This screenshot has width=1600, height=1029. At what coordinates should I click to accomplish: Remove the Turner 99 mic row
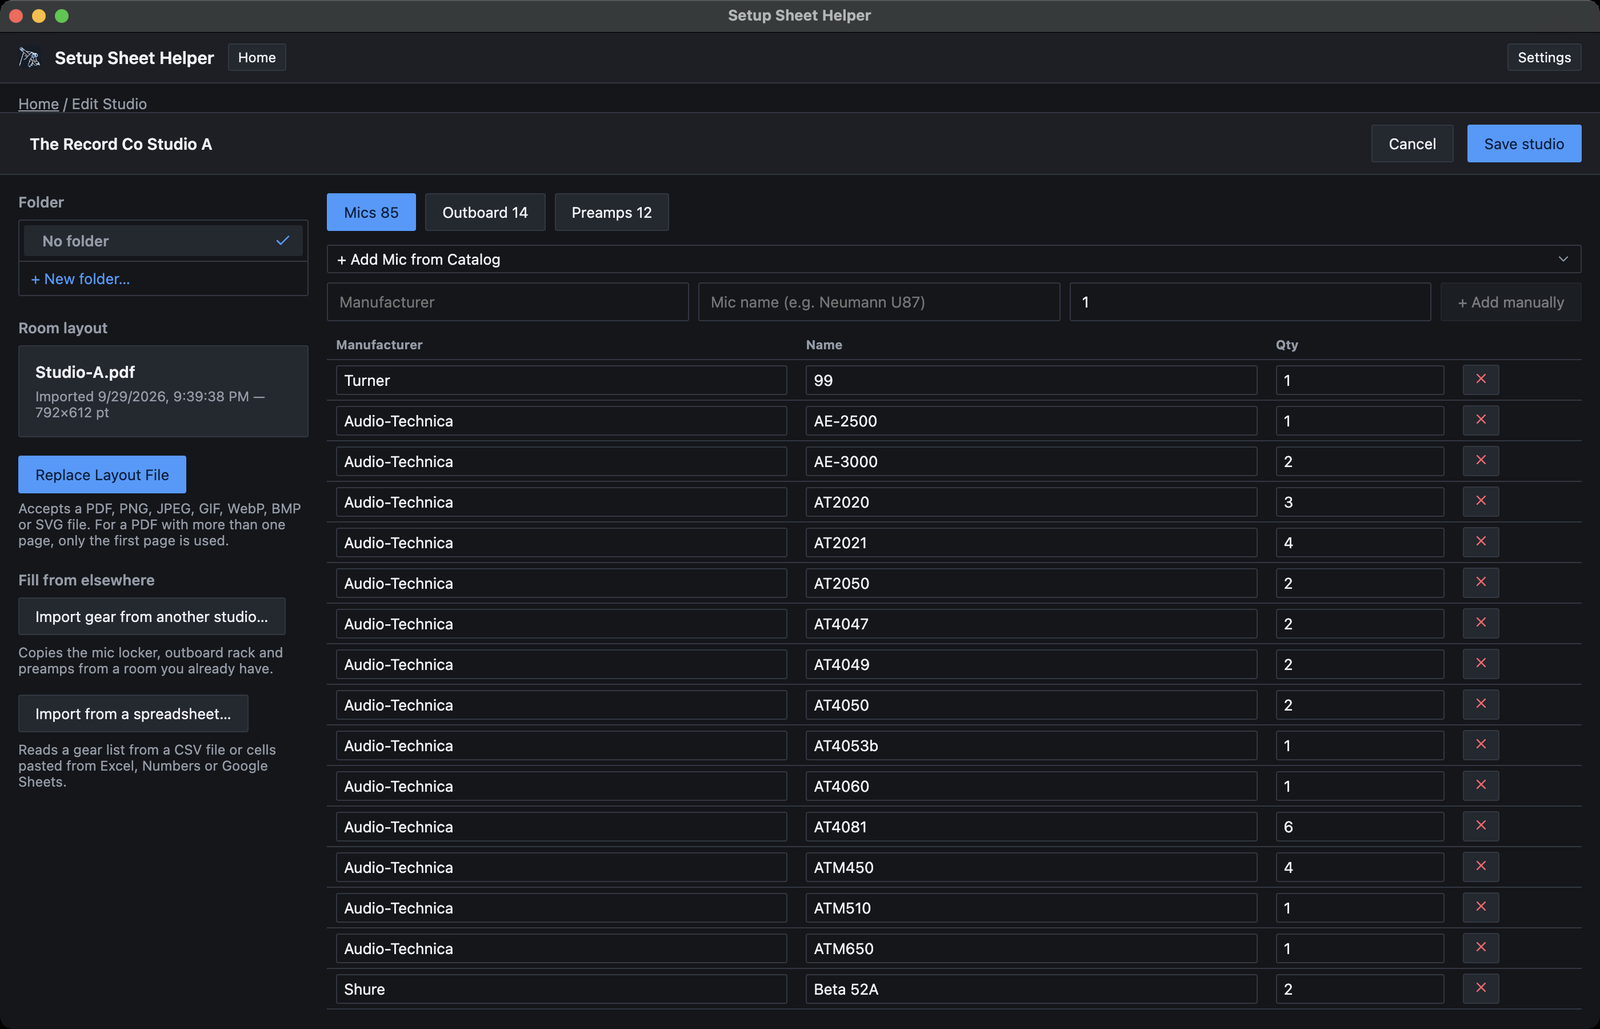1480,380
